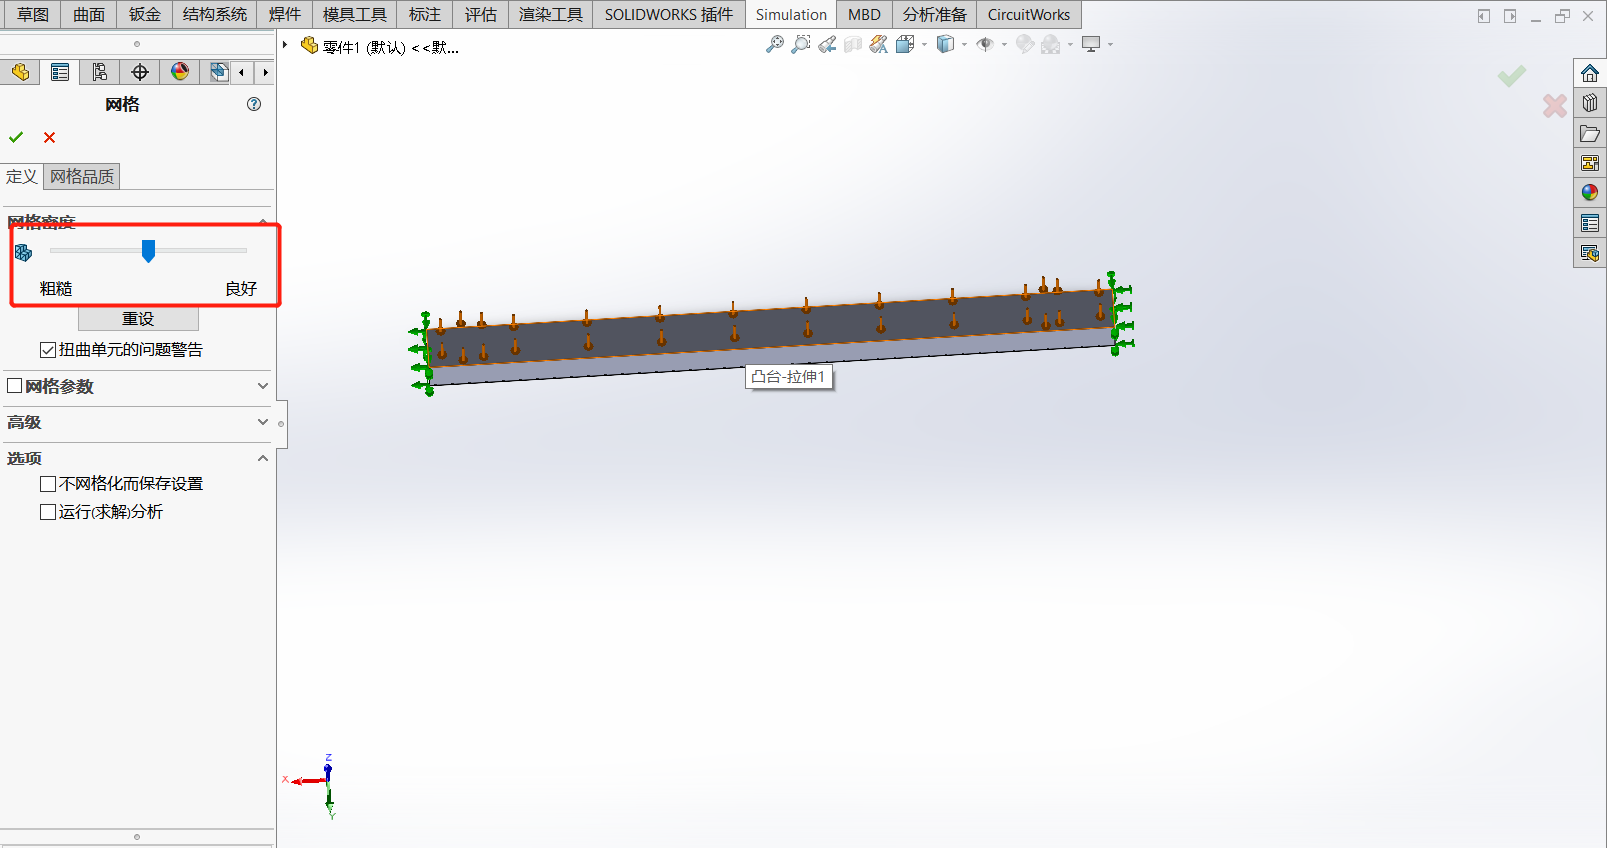Viewport: 1607px width, 848px height.
Task: Click 粗糙 end of density slider
Action: click(x=56, y=288)
